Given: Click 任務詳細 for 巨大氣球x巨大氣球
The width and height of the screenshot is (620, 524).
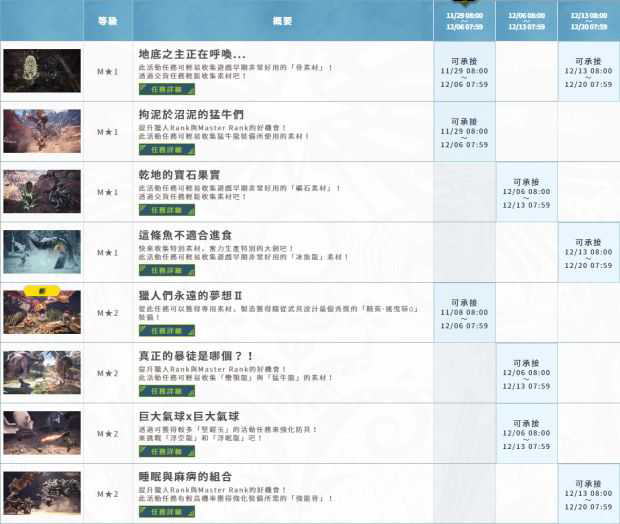Looking at the screenshot, I should point(160,451).
